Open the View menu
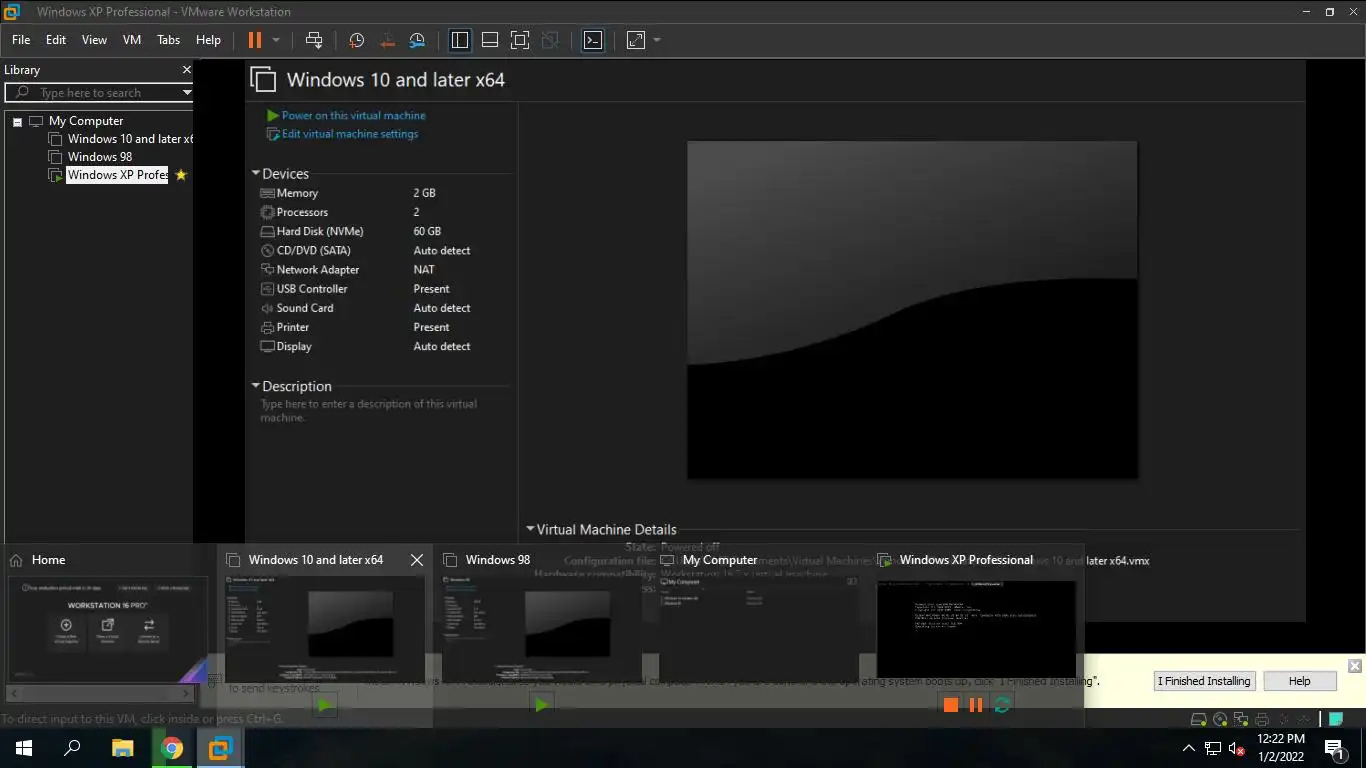This screenshot has height=768, width=1366. pos(94,40)
